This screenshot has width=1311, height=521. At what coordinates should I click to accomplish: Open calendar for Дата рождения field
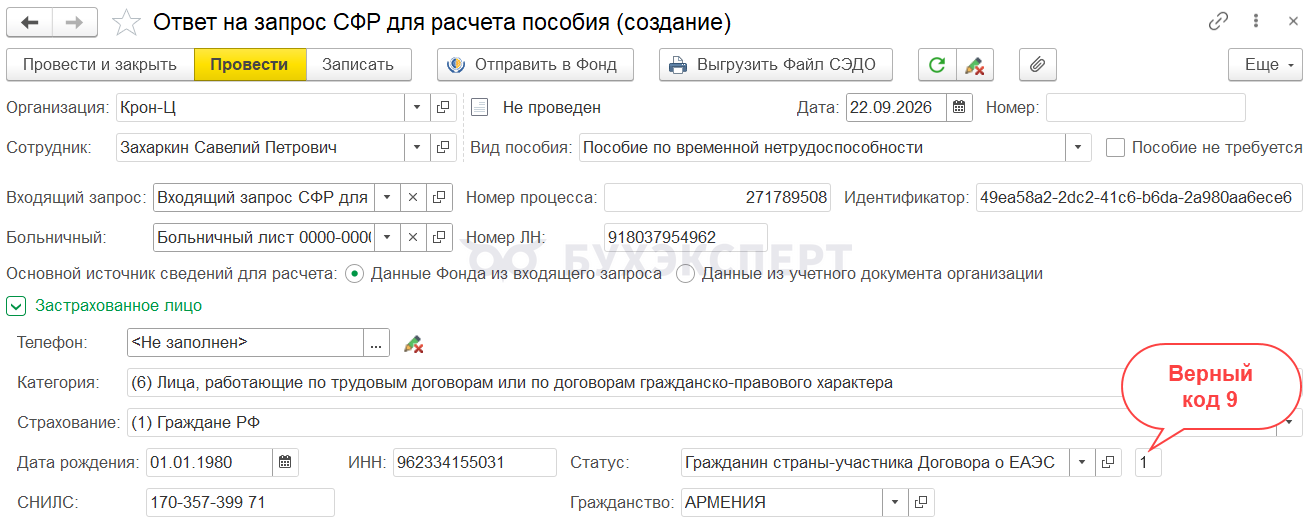[285, 462]
